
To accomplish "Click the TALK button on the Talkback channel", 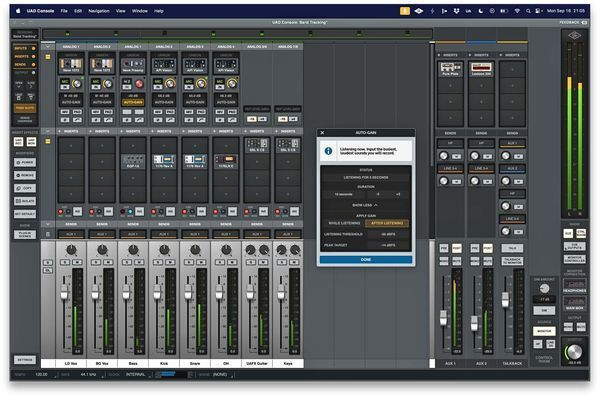I will click(512, 248).
